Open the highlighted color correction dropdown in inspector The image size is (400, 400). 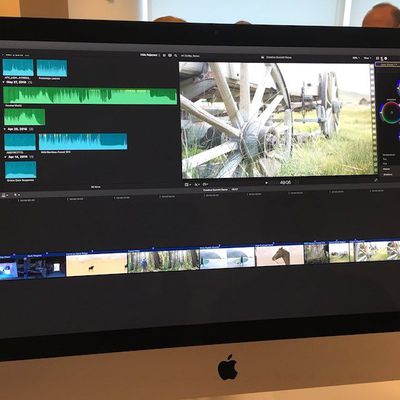(x=389, y=65)
